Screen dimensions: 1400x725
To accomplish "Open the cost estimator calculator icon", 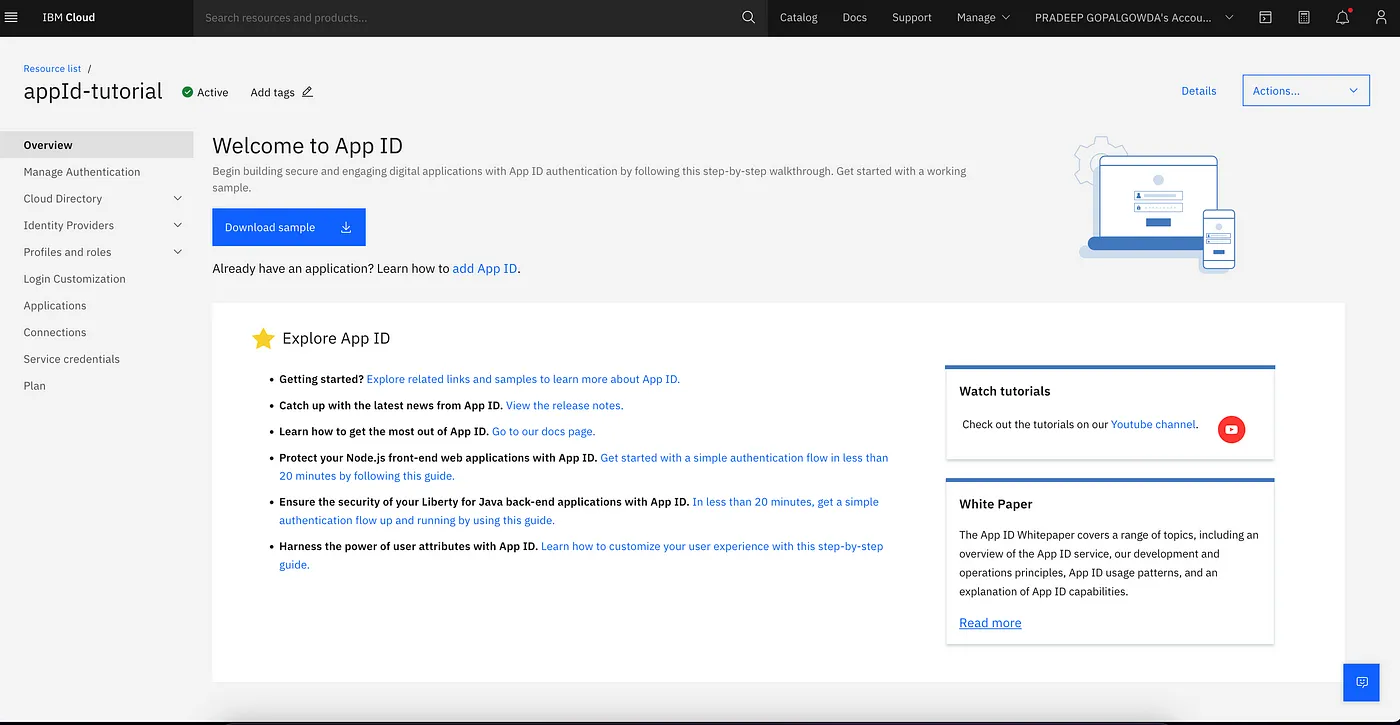I will [x=1304, y=17].
